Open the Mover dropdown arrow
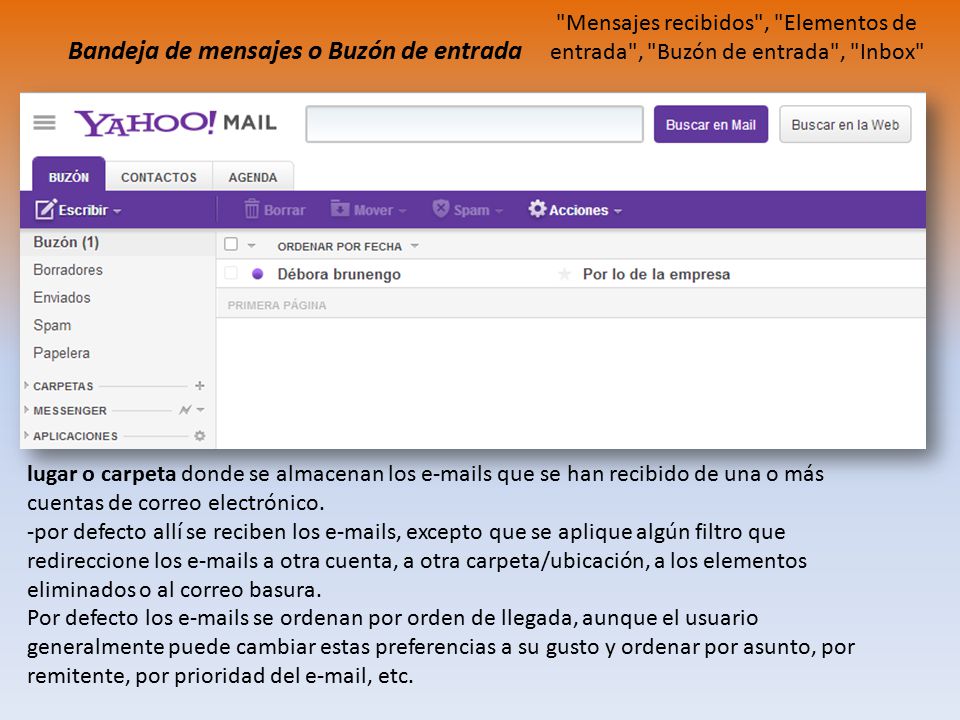The width and height of the screenshot is (960, 720). point(402,211)
